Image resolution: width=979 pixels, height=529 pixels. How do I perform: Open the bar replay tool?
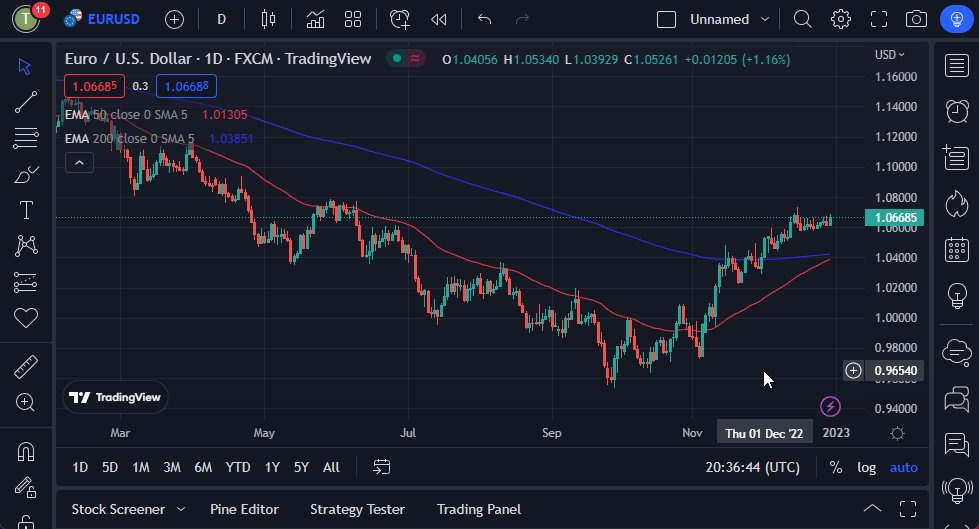(438, 19)
